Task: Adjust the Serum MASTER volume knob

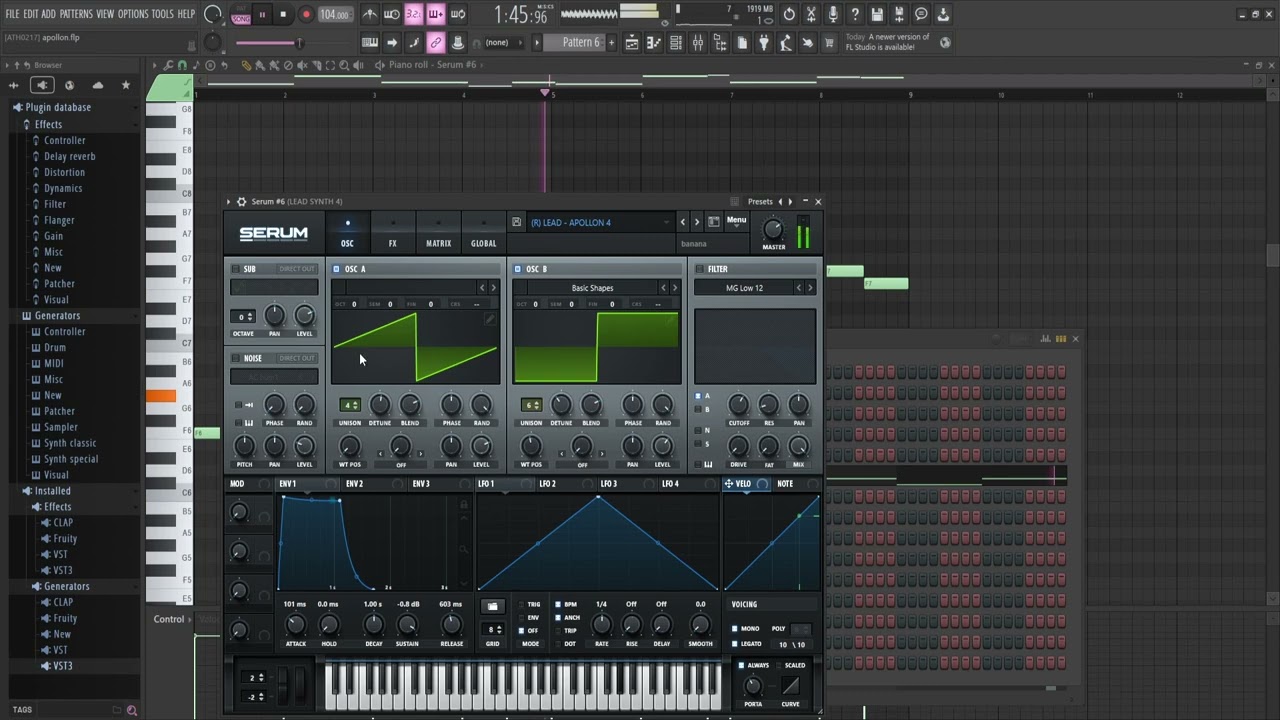Action: click(773, 229)
